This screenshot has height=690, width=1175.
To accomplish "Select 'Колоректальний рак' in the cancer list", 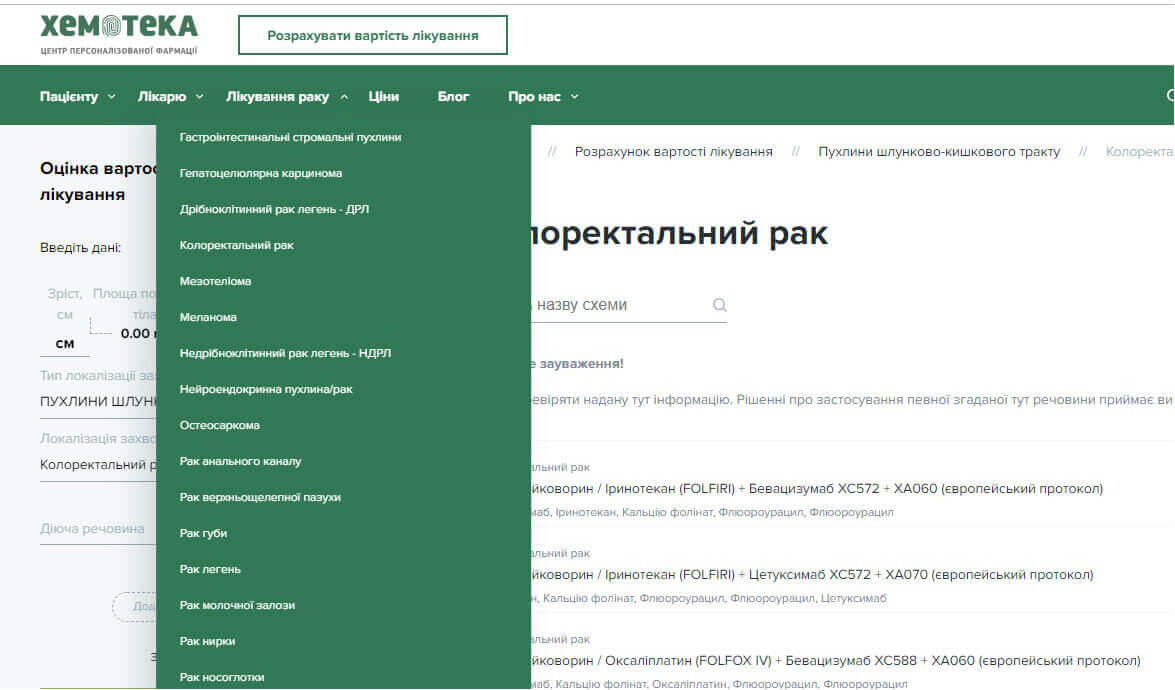I will point(239,245).
